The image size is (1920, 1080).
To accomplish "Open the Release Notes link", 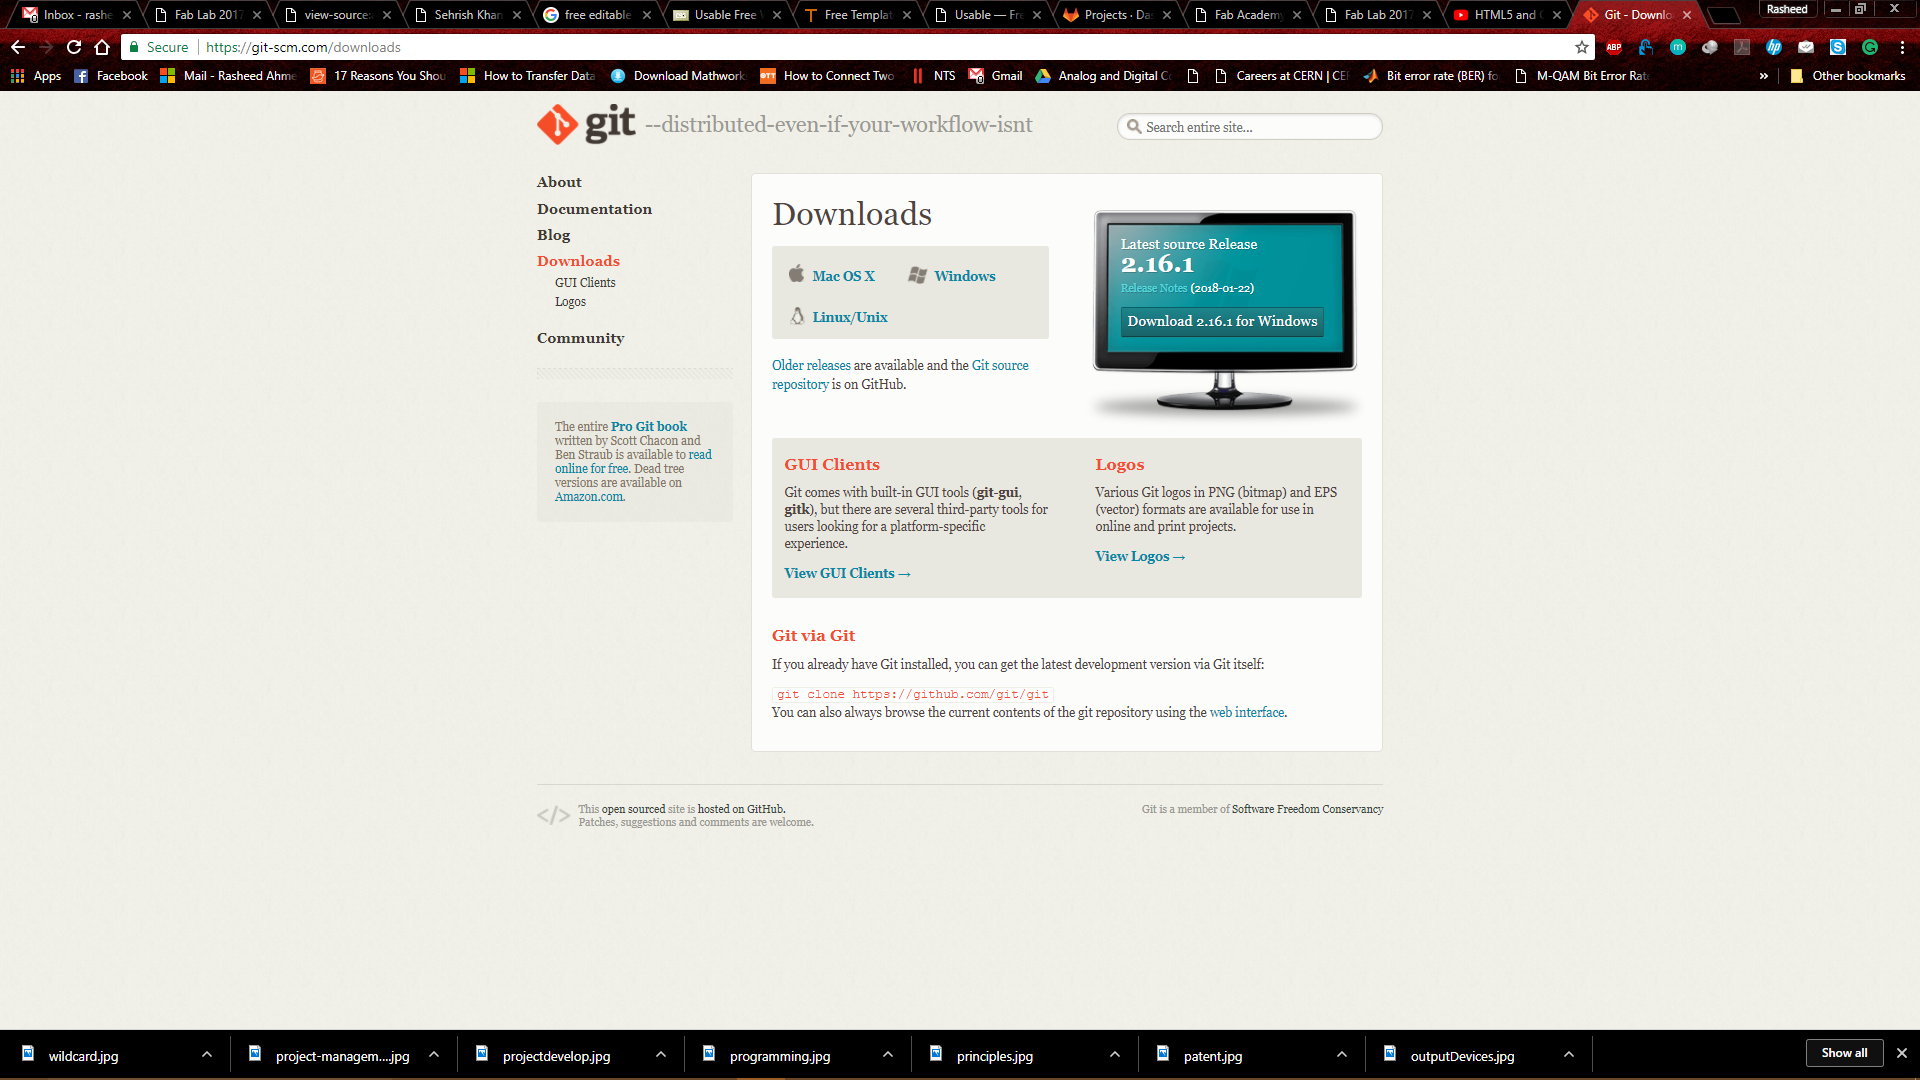I will click(1153, 288).
